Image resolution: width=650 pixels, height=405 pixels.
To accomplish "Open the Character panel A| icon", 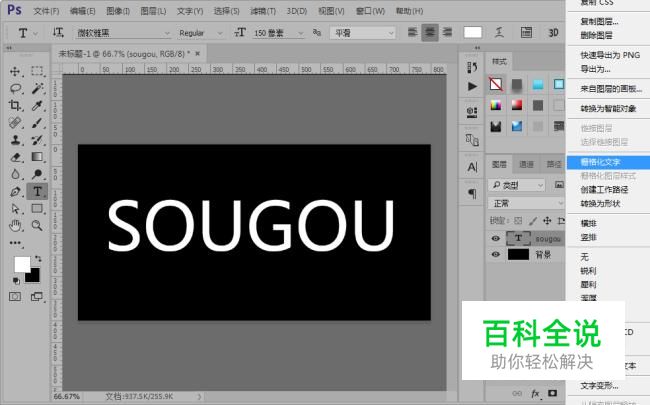I will pos(472,167).
